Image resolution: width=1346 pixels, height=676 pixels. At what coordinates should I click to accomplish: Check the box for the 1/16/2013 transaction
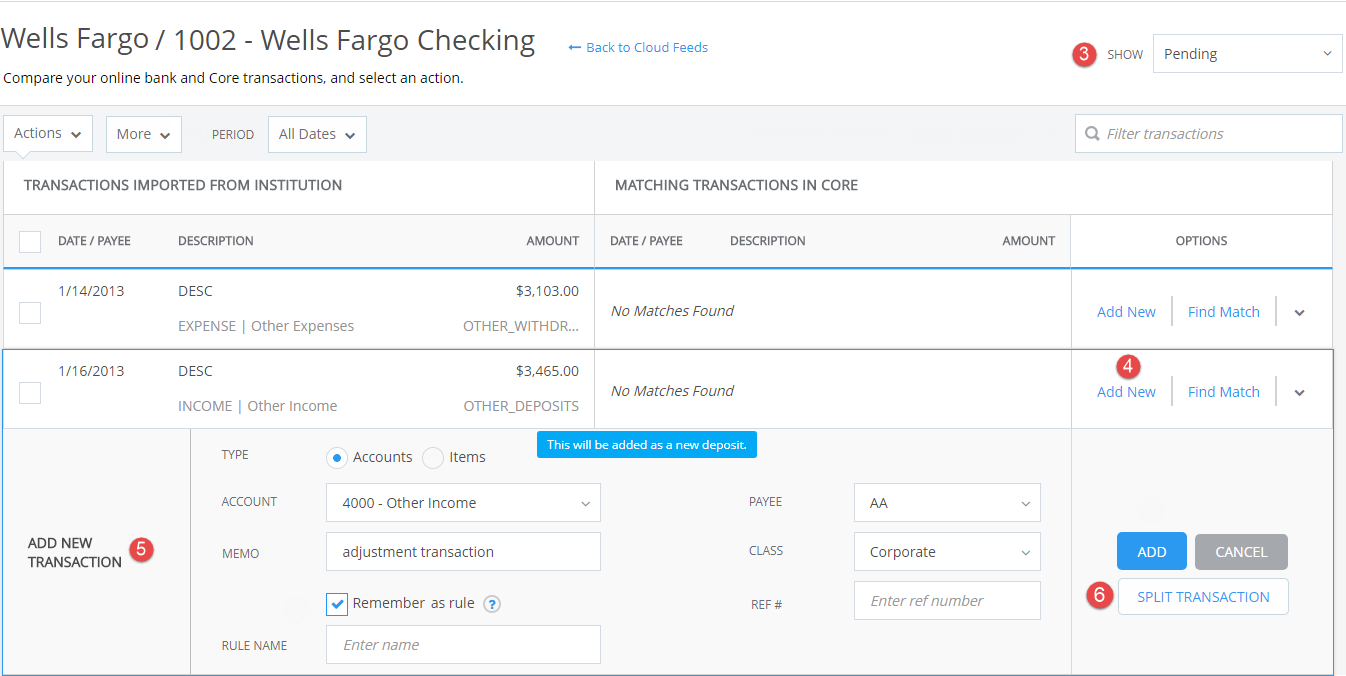point(30,393)
